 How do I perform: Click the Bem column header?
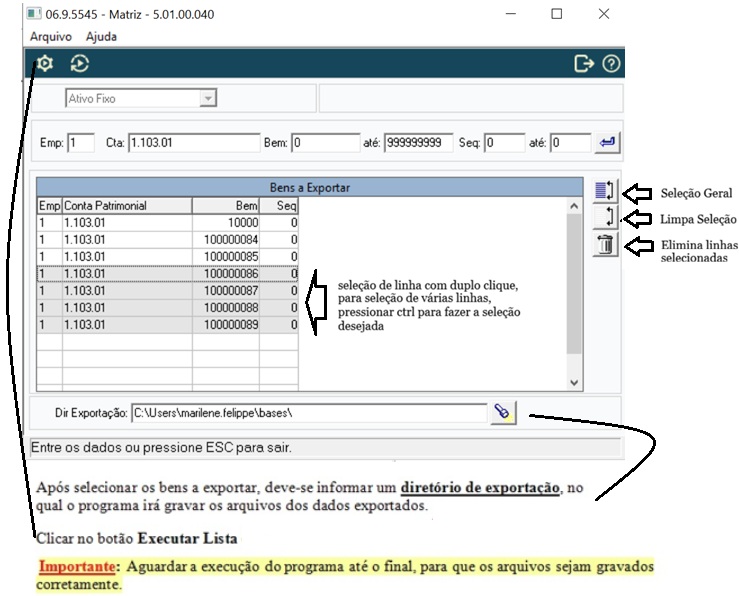[225, 206]
